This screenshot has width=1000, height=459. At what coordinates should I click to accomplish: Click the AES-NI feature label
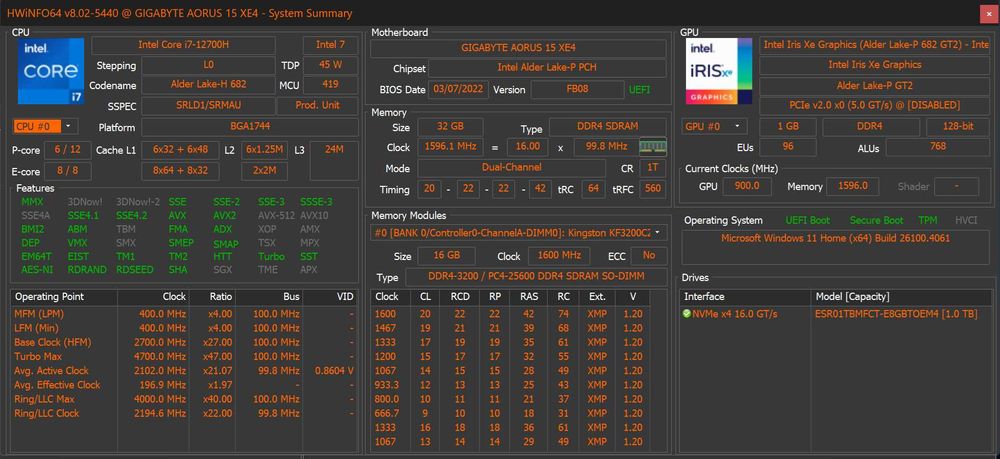36,270
